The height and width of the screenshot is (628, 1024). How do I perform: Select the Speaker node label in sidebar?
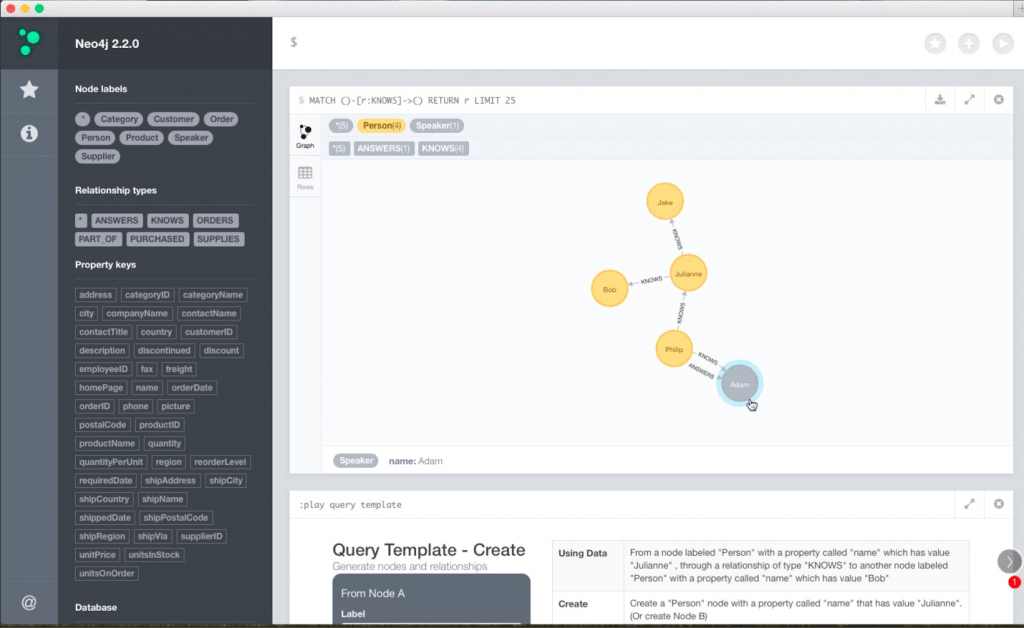(x=191, y=138)
